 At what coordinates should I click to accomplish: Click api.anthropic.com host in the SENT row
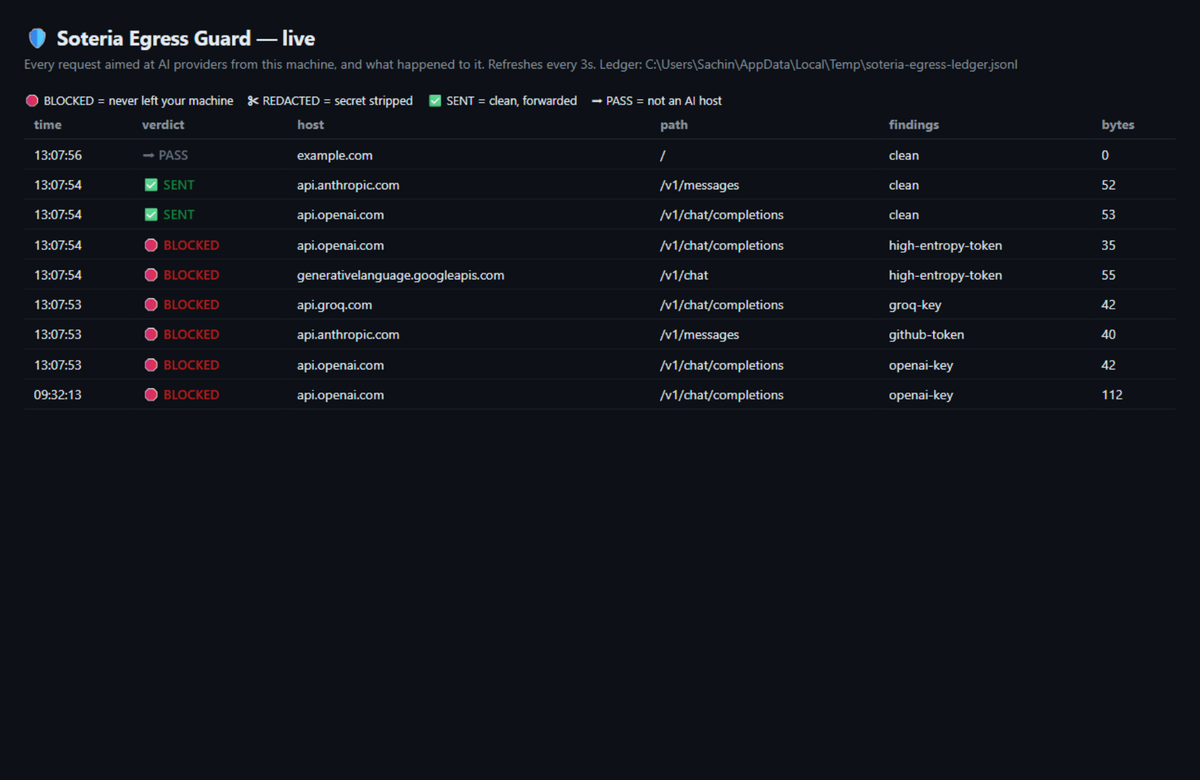point(348,185)
